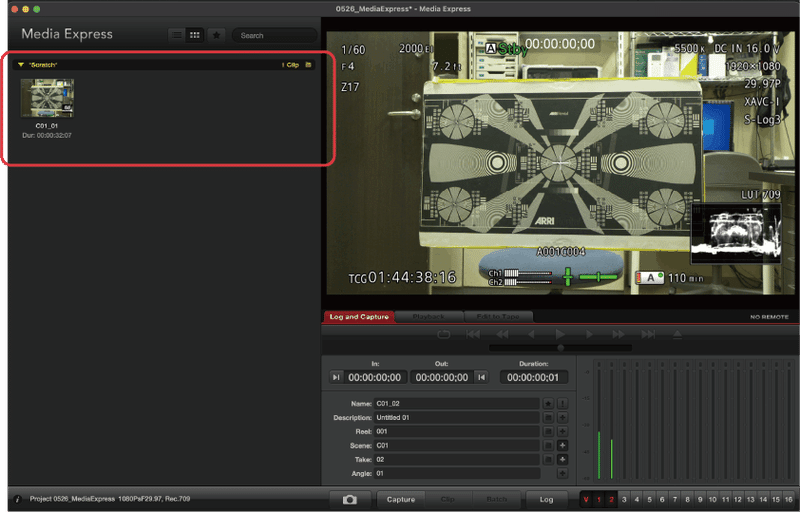
Task: Edit the Description field Untitled 01
Action: coord(457,418)
